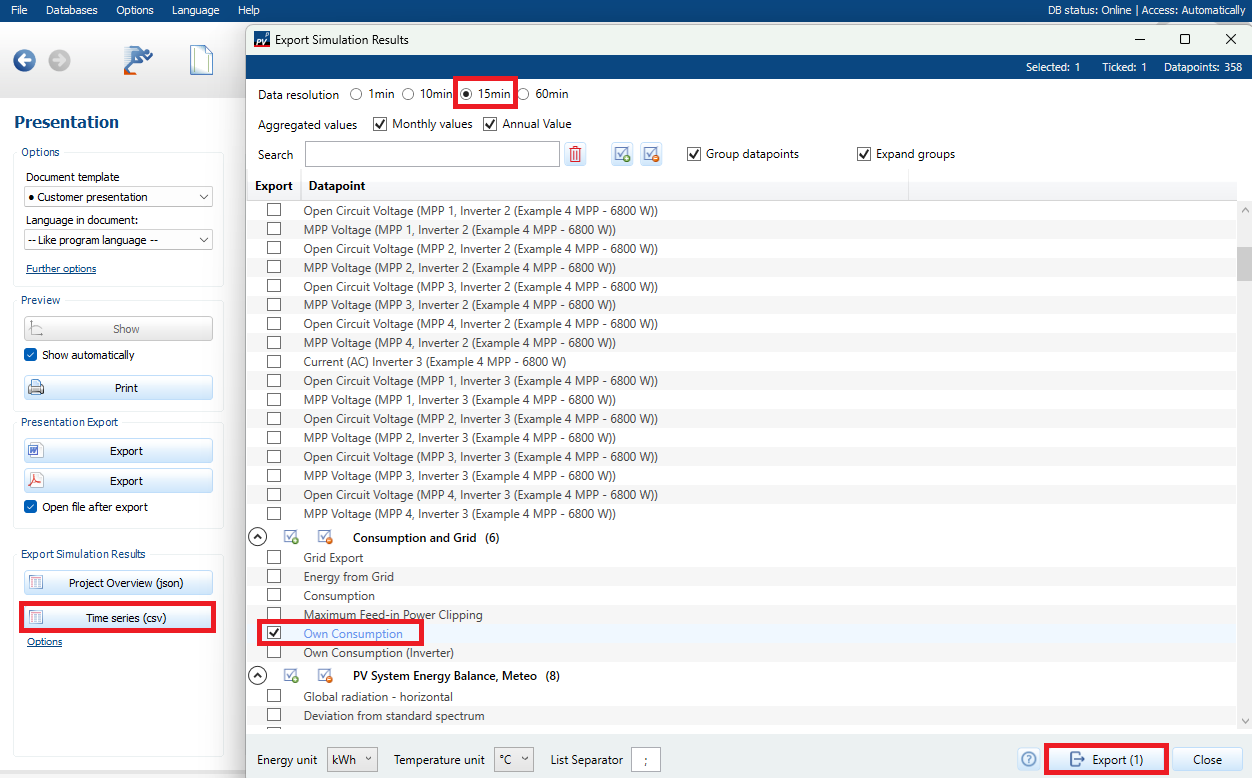
Task: Untick all in PV System Energy Balance group
Action: click(325, 676)
